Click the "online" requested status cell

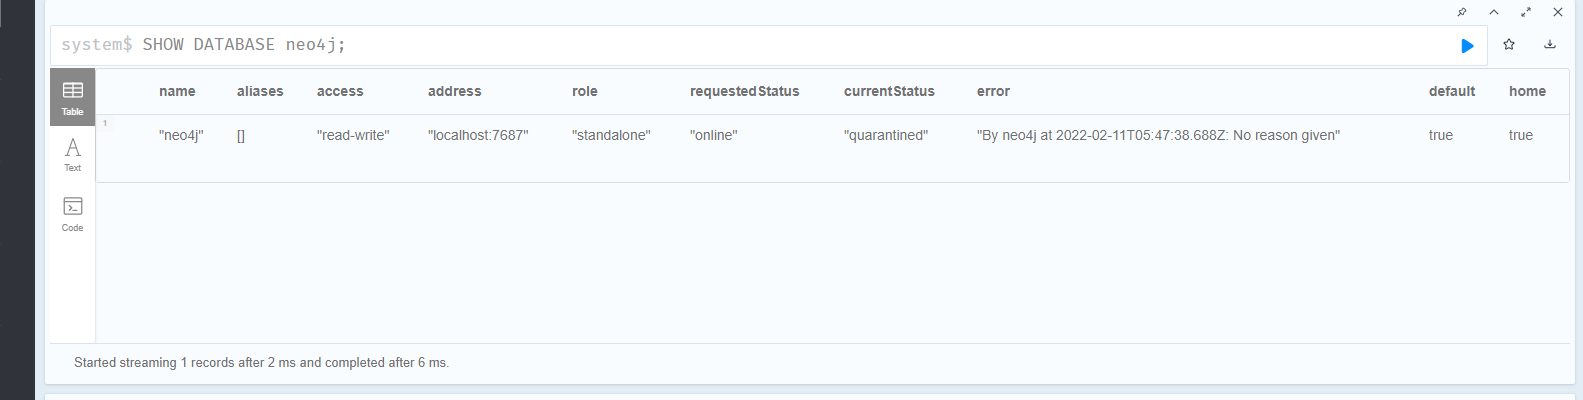(714, 135)
